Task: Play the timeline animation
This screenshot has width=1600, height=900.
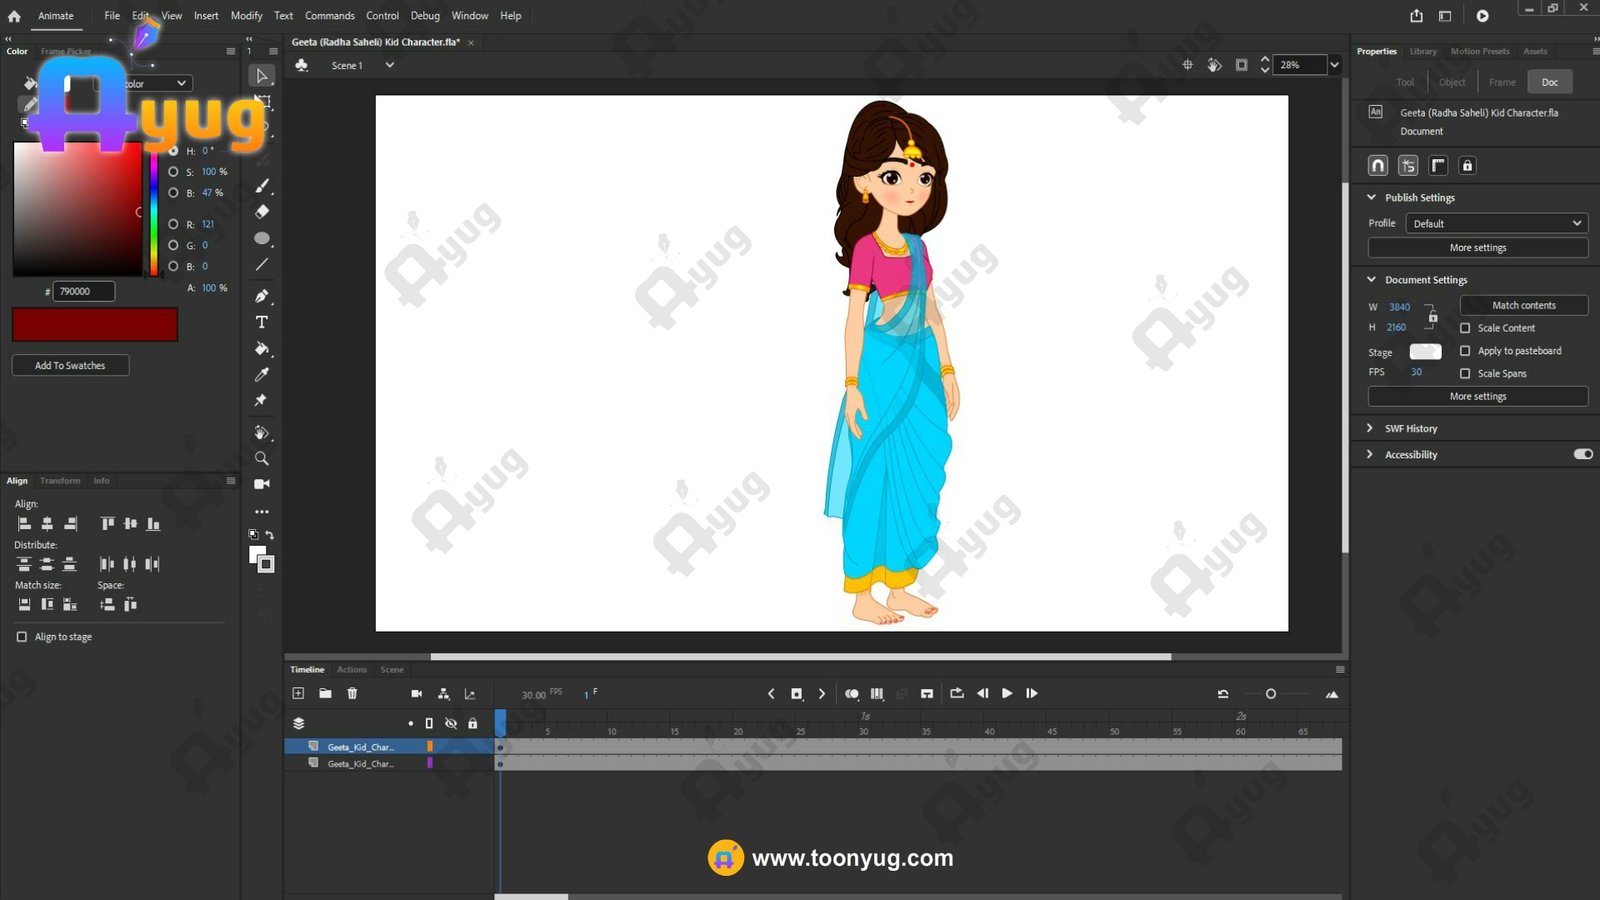Action: [1007, 693]
